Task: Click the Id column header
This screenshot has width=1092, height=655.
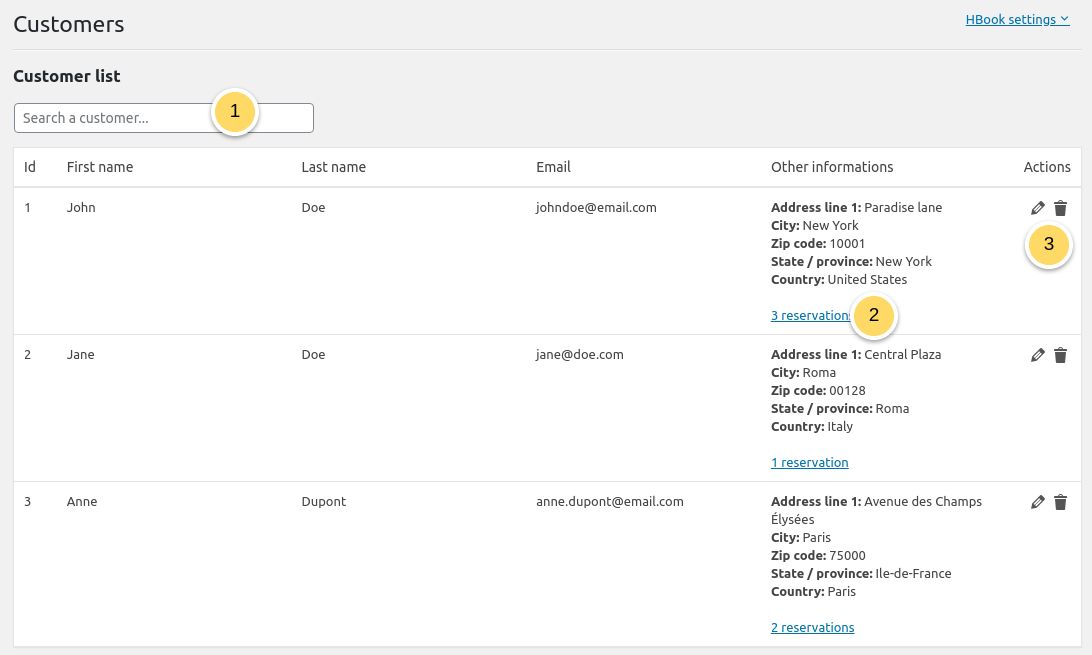Action: coord(30,167)
